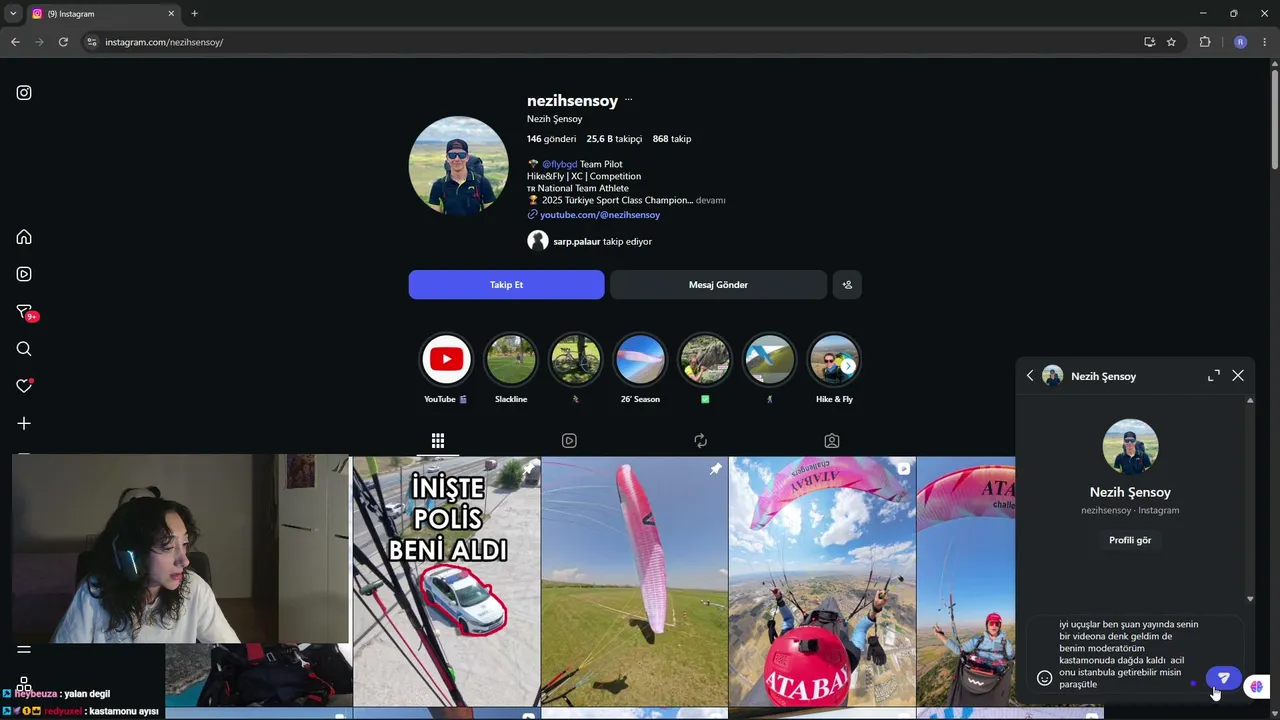This screenshot has height=720, width=1280.
Task: Open the Instagram logo home link
Action: click(24, 93)
